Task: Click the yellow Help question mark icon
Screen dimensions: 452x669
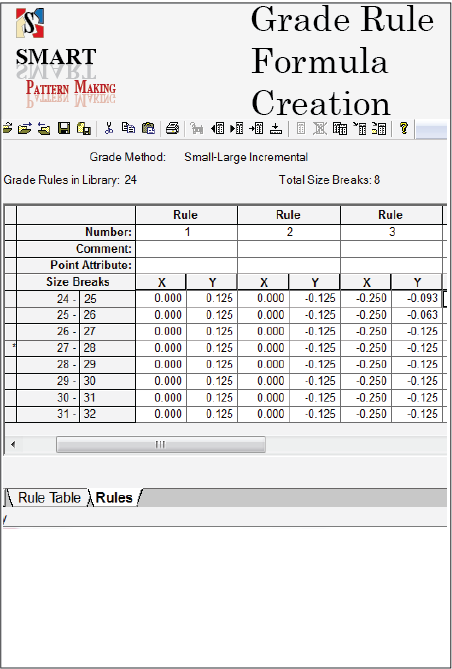Action: coord(404,128)
